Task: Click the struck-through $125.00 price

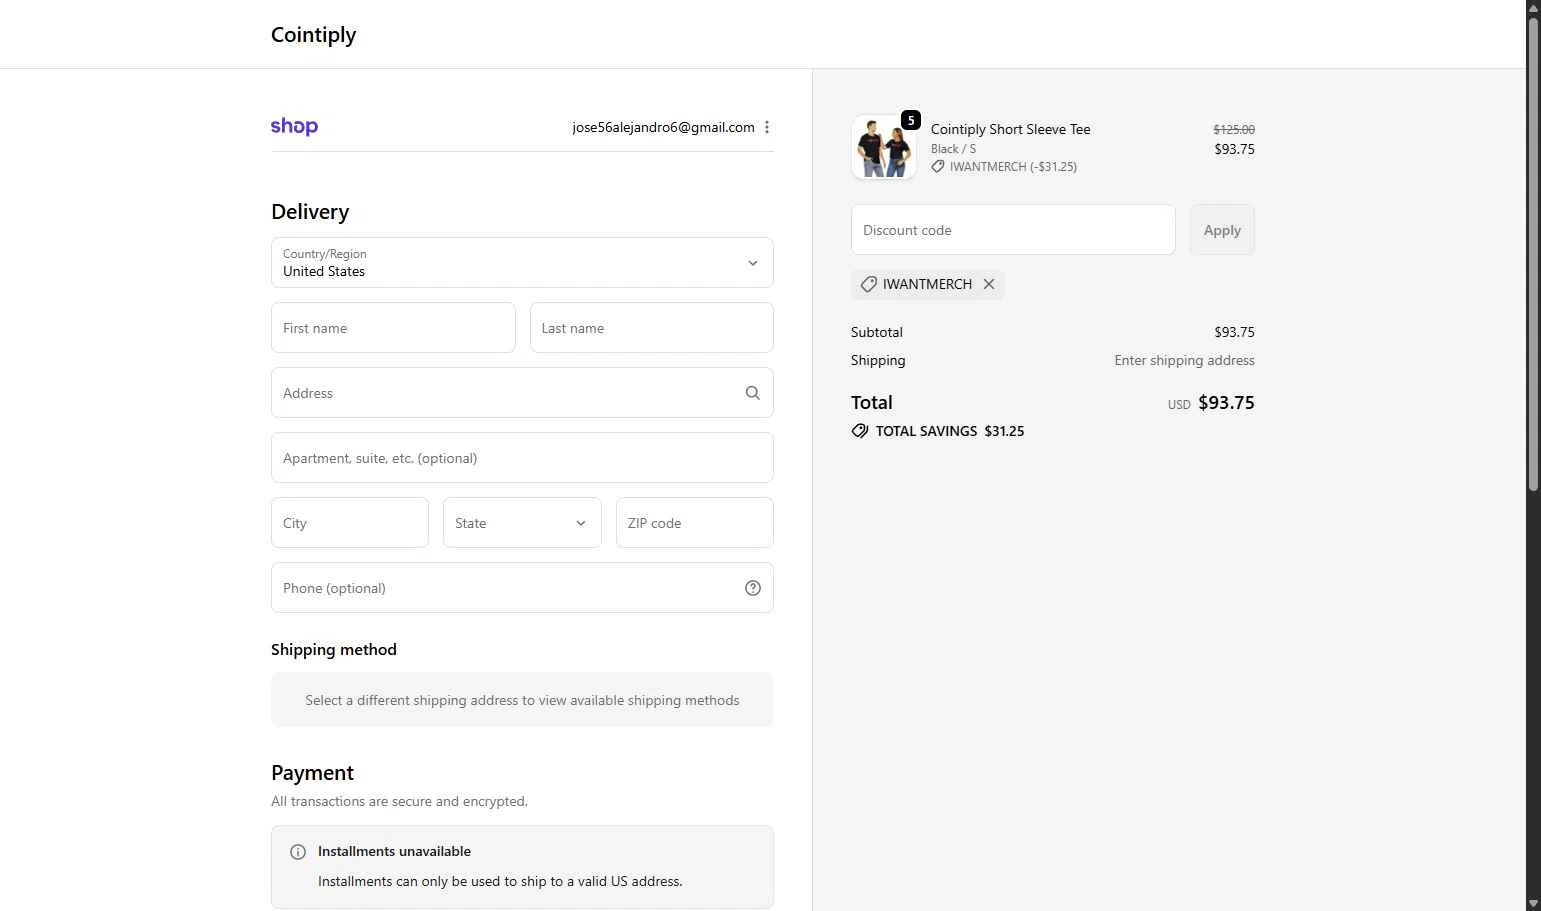Action: pos(1234,129)
